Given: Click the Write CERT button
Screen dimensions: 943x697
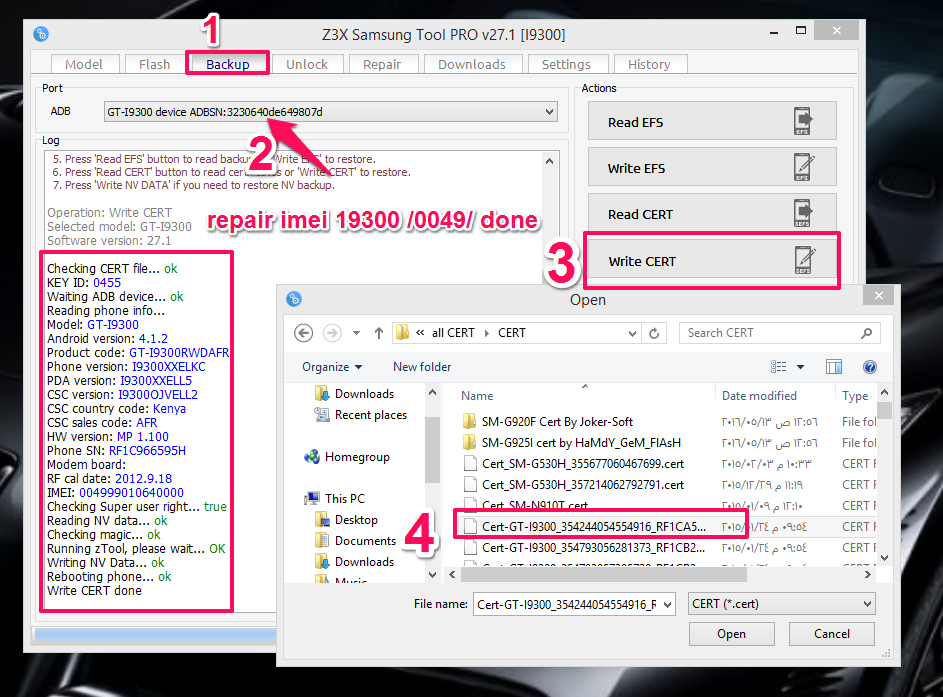Looking at the screenshot, I should point(712,261).
